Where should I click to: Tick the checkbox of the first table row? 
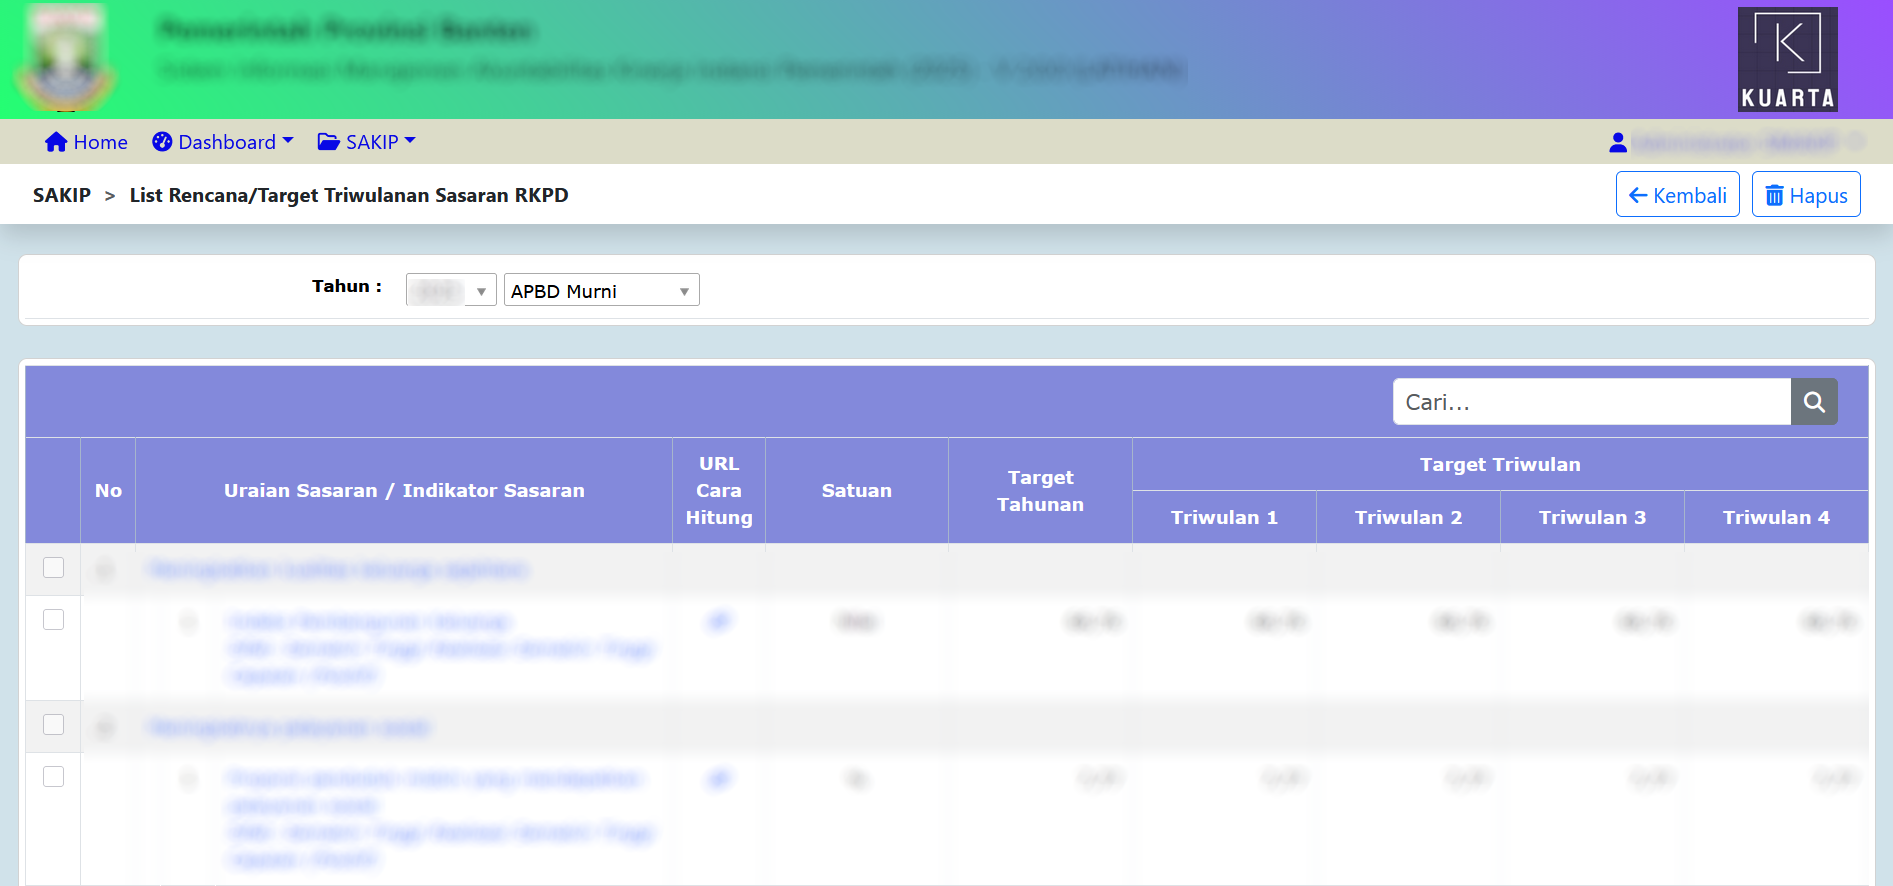click(54, 568)
